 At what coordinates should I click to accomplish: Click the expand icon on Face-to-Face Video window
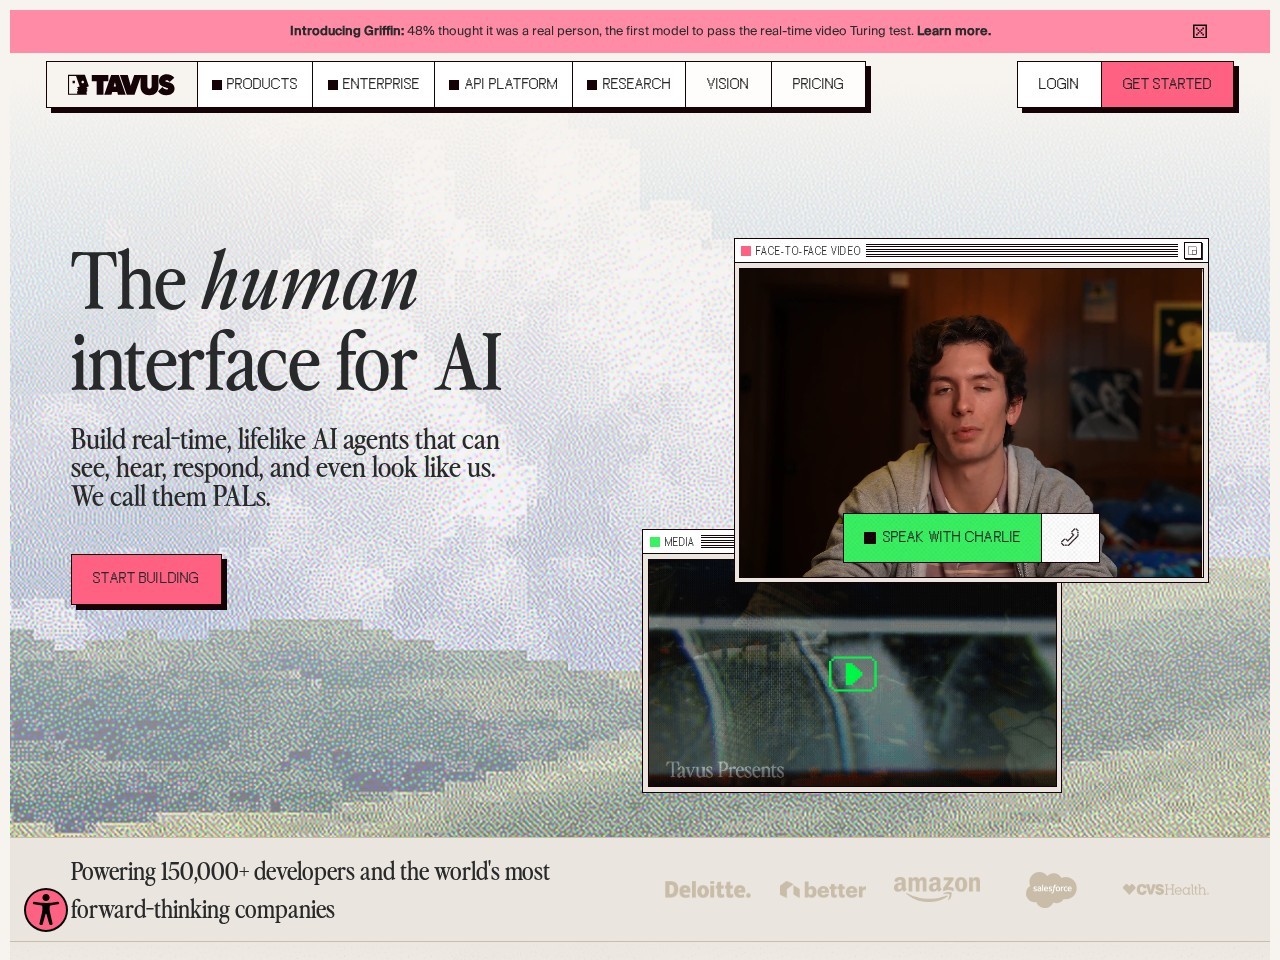click(x=1193, y=251)
